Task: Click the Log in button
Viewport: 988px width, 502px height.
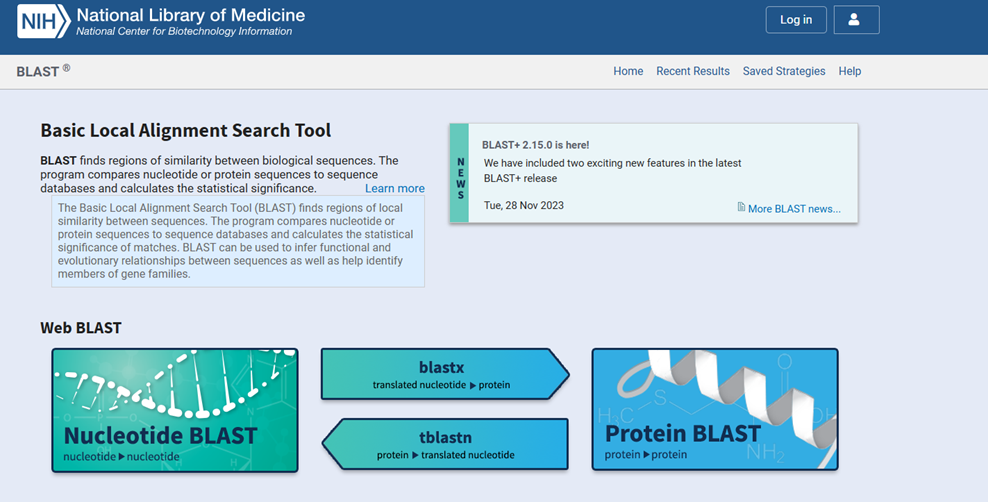Action: tap(796, 20)
